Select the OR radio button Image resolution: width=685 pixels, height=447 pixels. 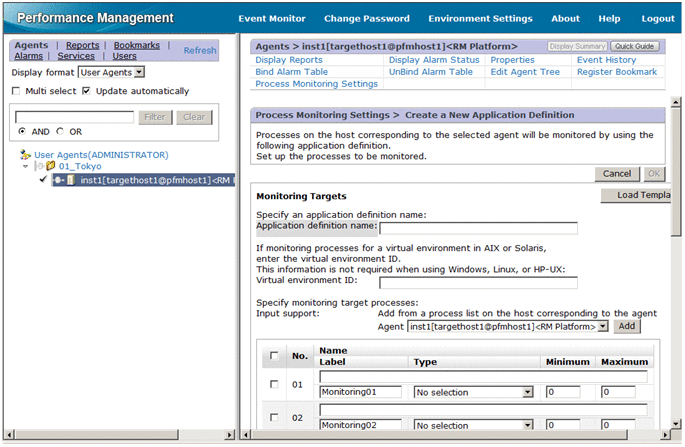click(60, 131)
